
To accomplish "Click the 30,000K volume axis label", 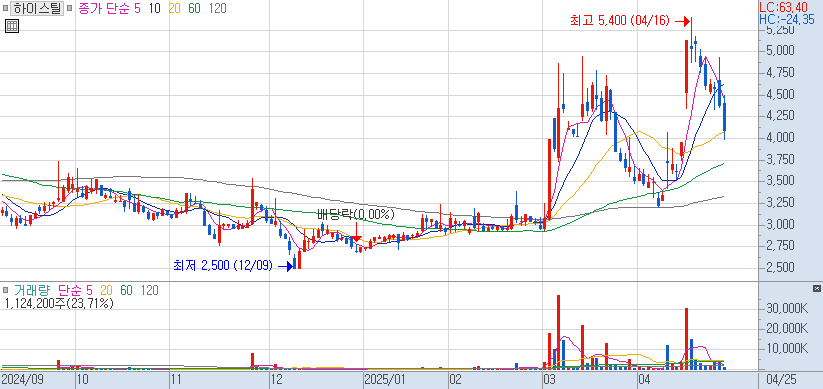I will (x=787, y=308).
